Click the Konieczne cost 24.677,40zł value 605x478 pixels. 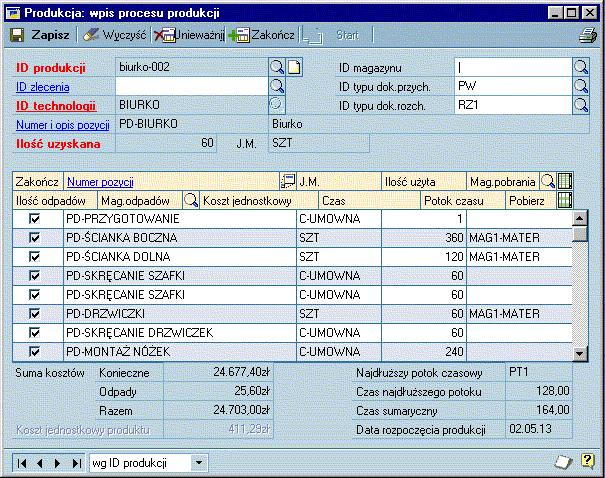pyautogui.click(x=218, y=372)
